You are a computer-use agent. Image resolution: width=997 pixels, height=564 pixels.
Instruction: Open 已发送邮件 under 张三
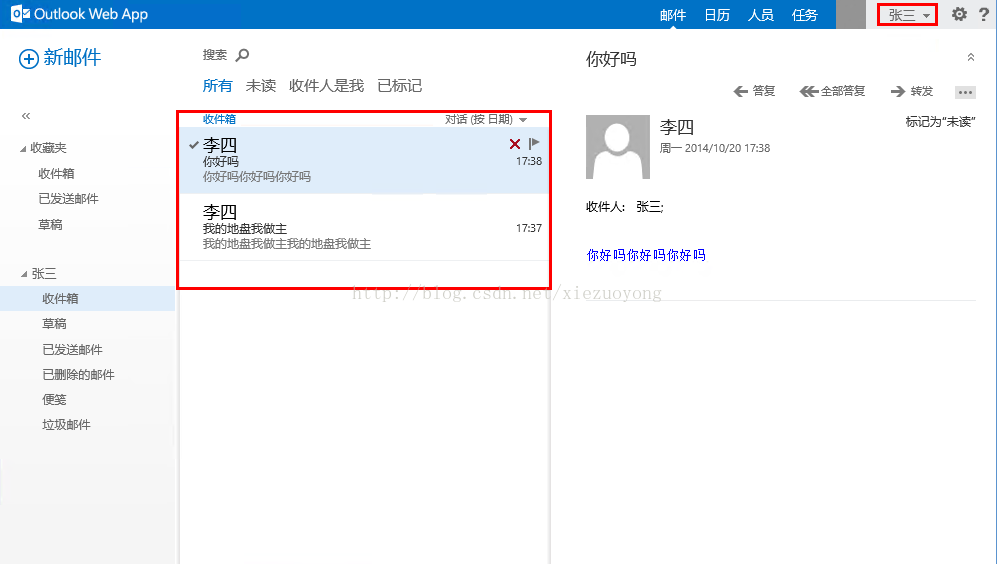click(72, 350)
